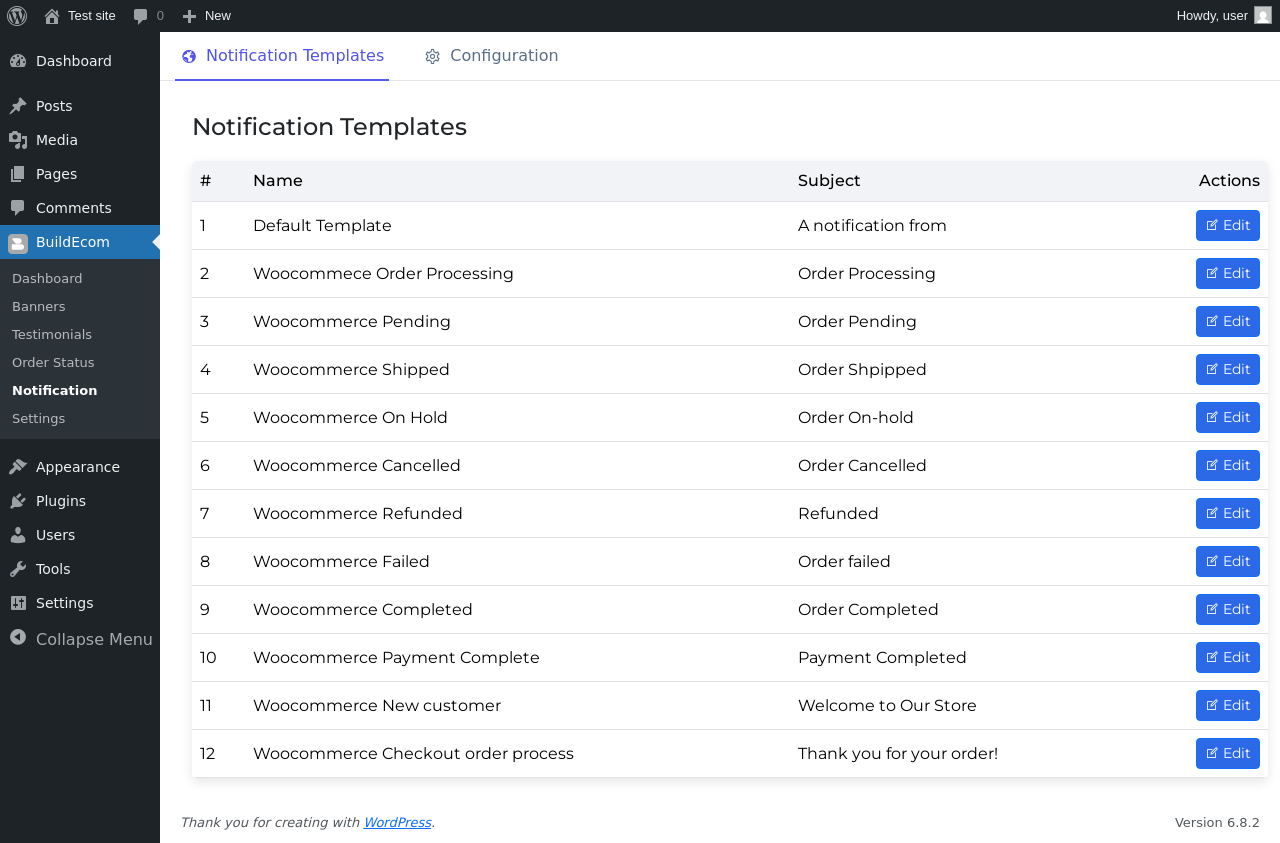Edit Woocommece Order Processing template
Screen dimensions: 1280x843
(1228, 273)
